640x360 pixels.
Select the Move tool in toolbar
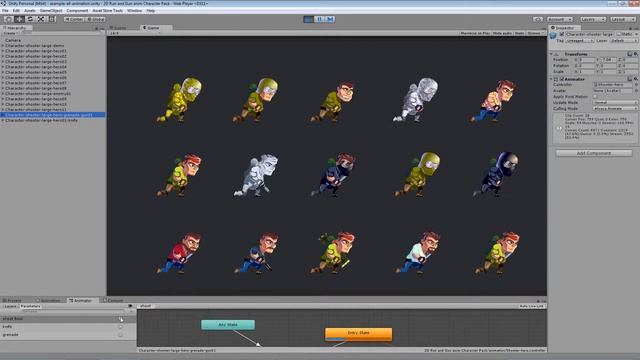19,19
